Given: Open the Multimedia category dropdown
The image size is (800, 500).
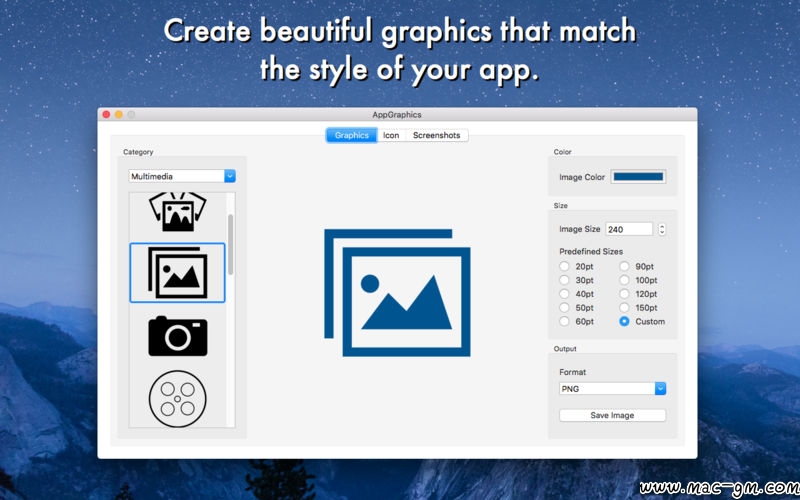Looking at the screenshot, I should 182,176.
